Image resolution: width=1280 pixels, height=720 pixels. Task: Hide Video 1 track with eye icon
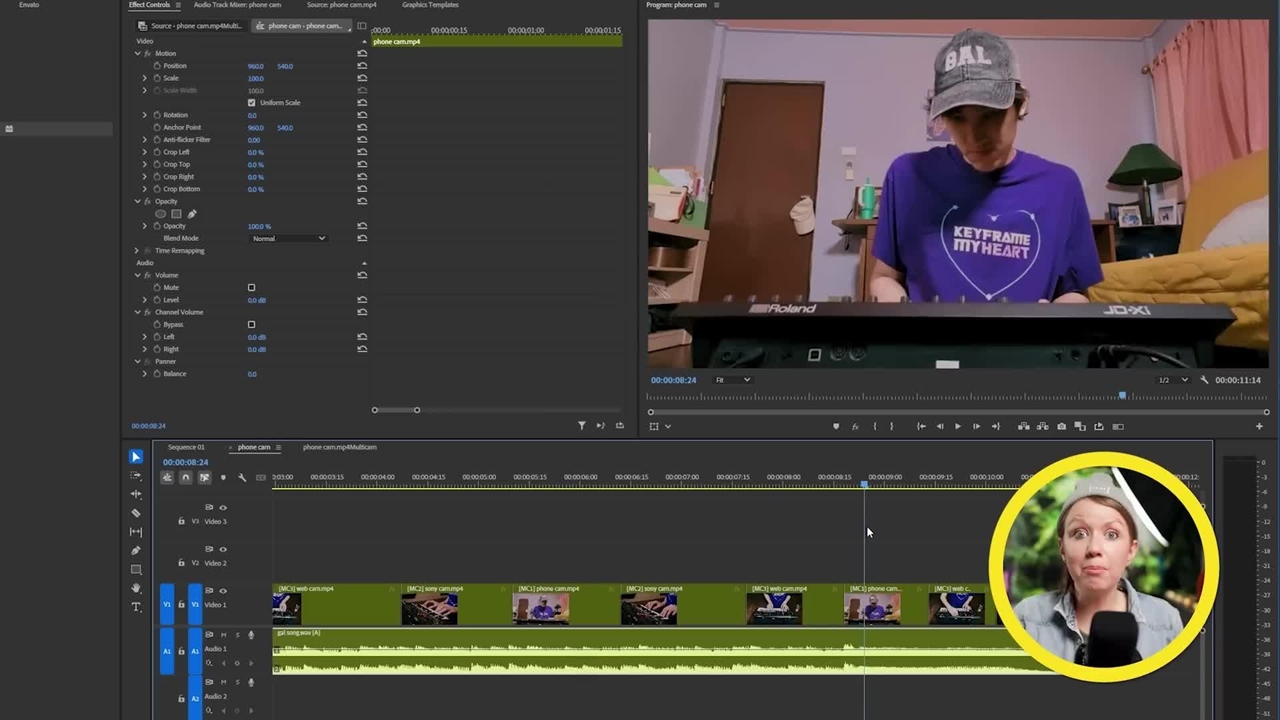pos(223,591)
